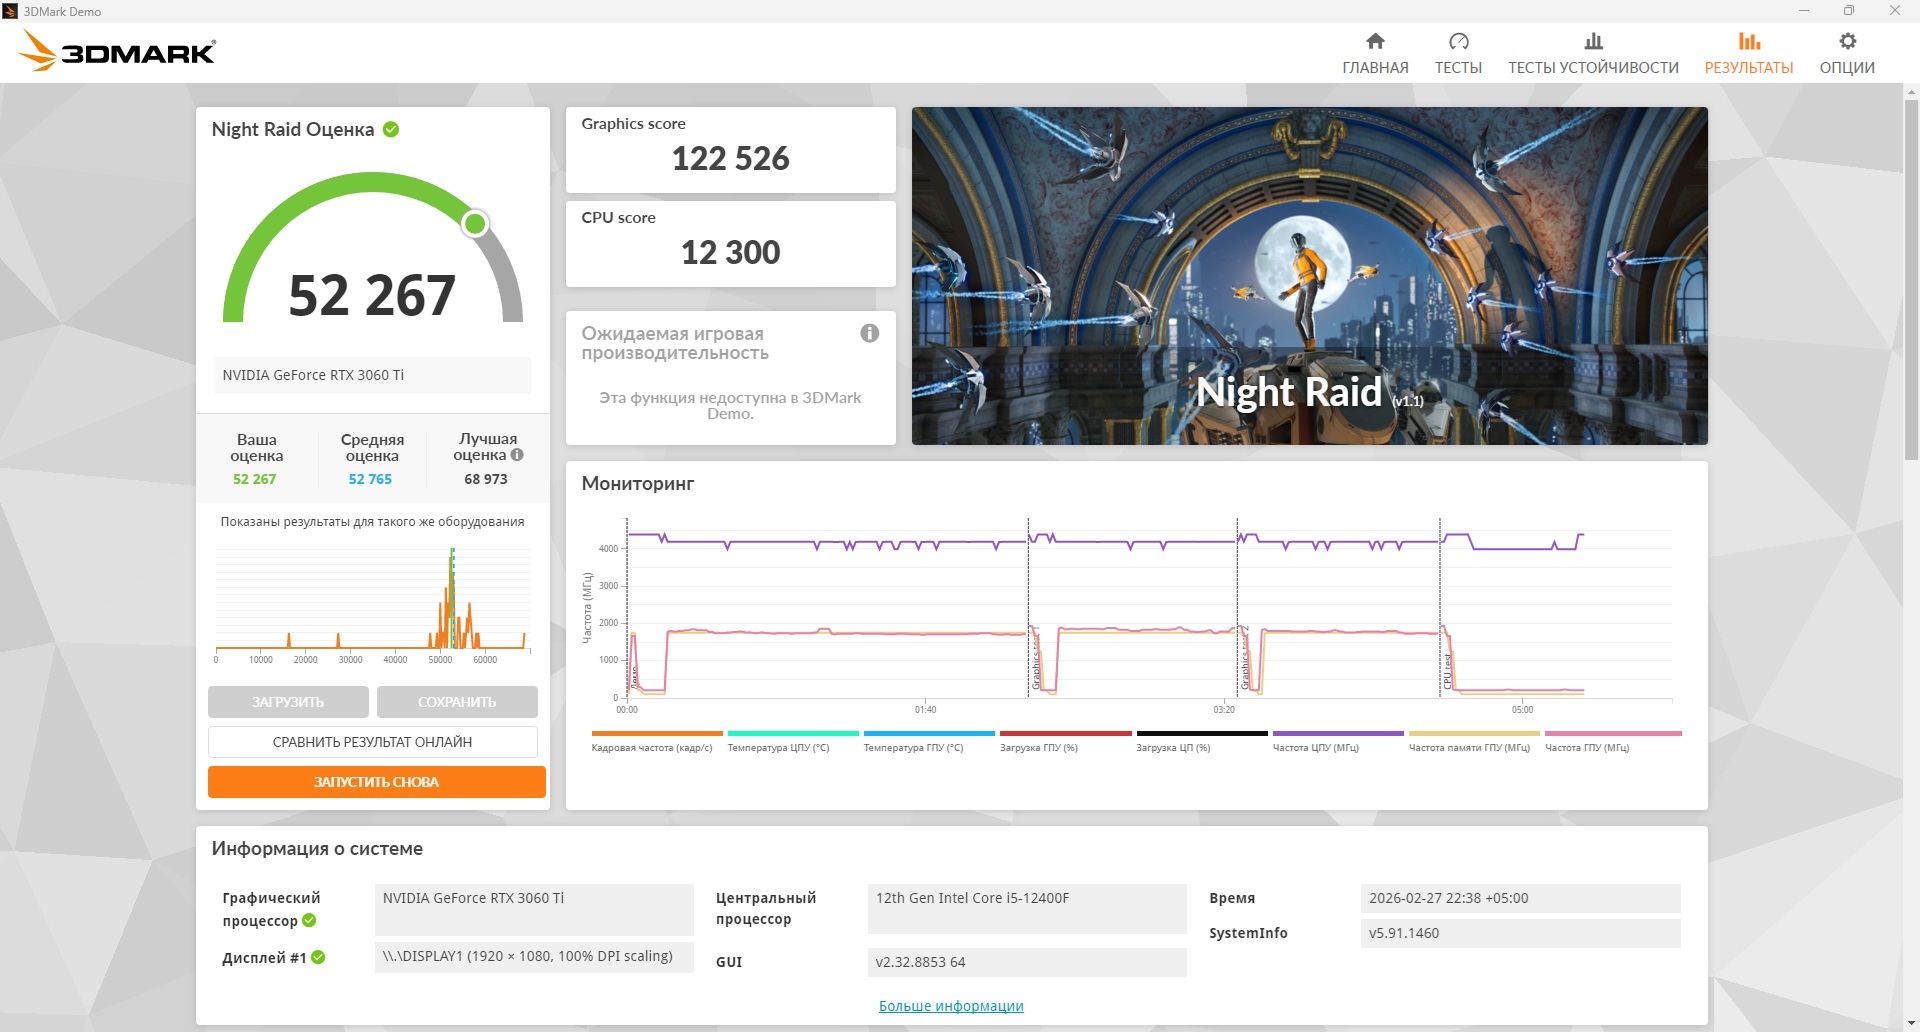1920x1032 pixels.
Task: Click the Night Raid preview image
Action: click(1310, 276)
